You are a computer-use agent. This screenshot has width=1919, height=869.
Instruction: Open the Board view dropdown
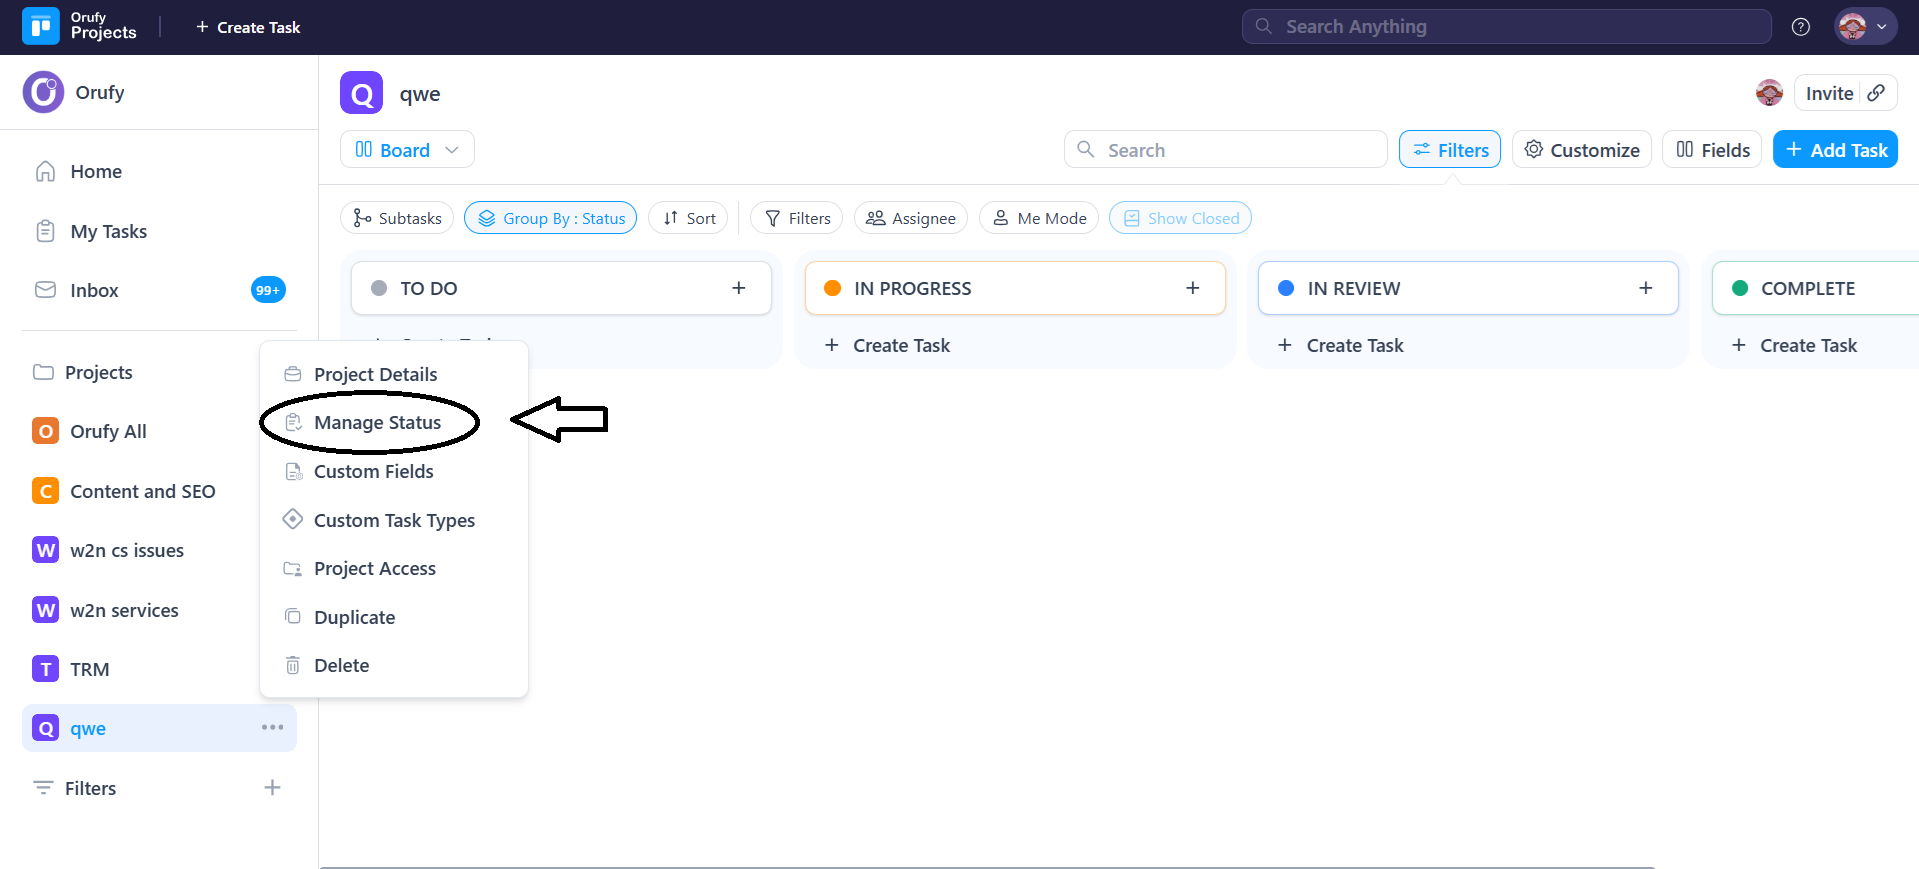tap(407, 150)
